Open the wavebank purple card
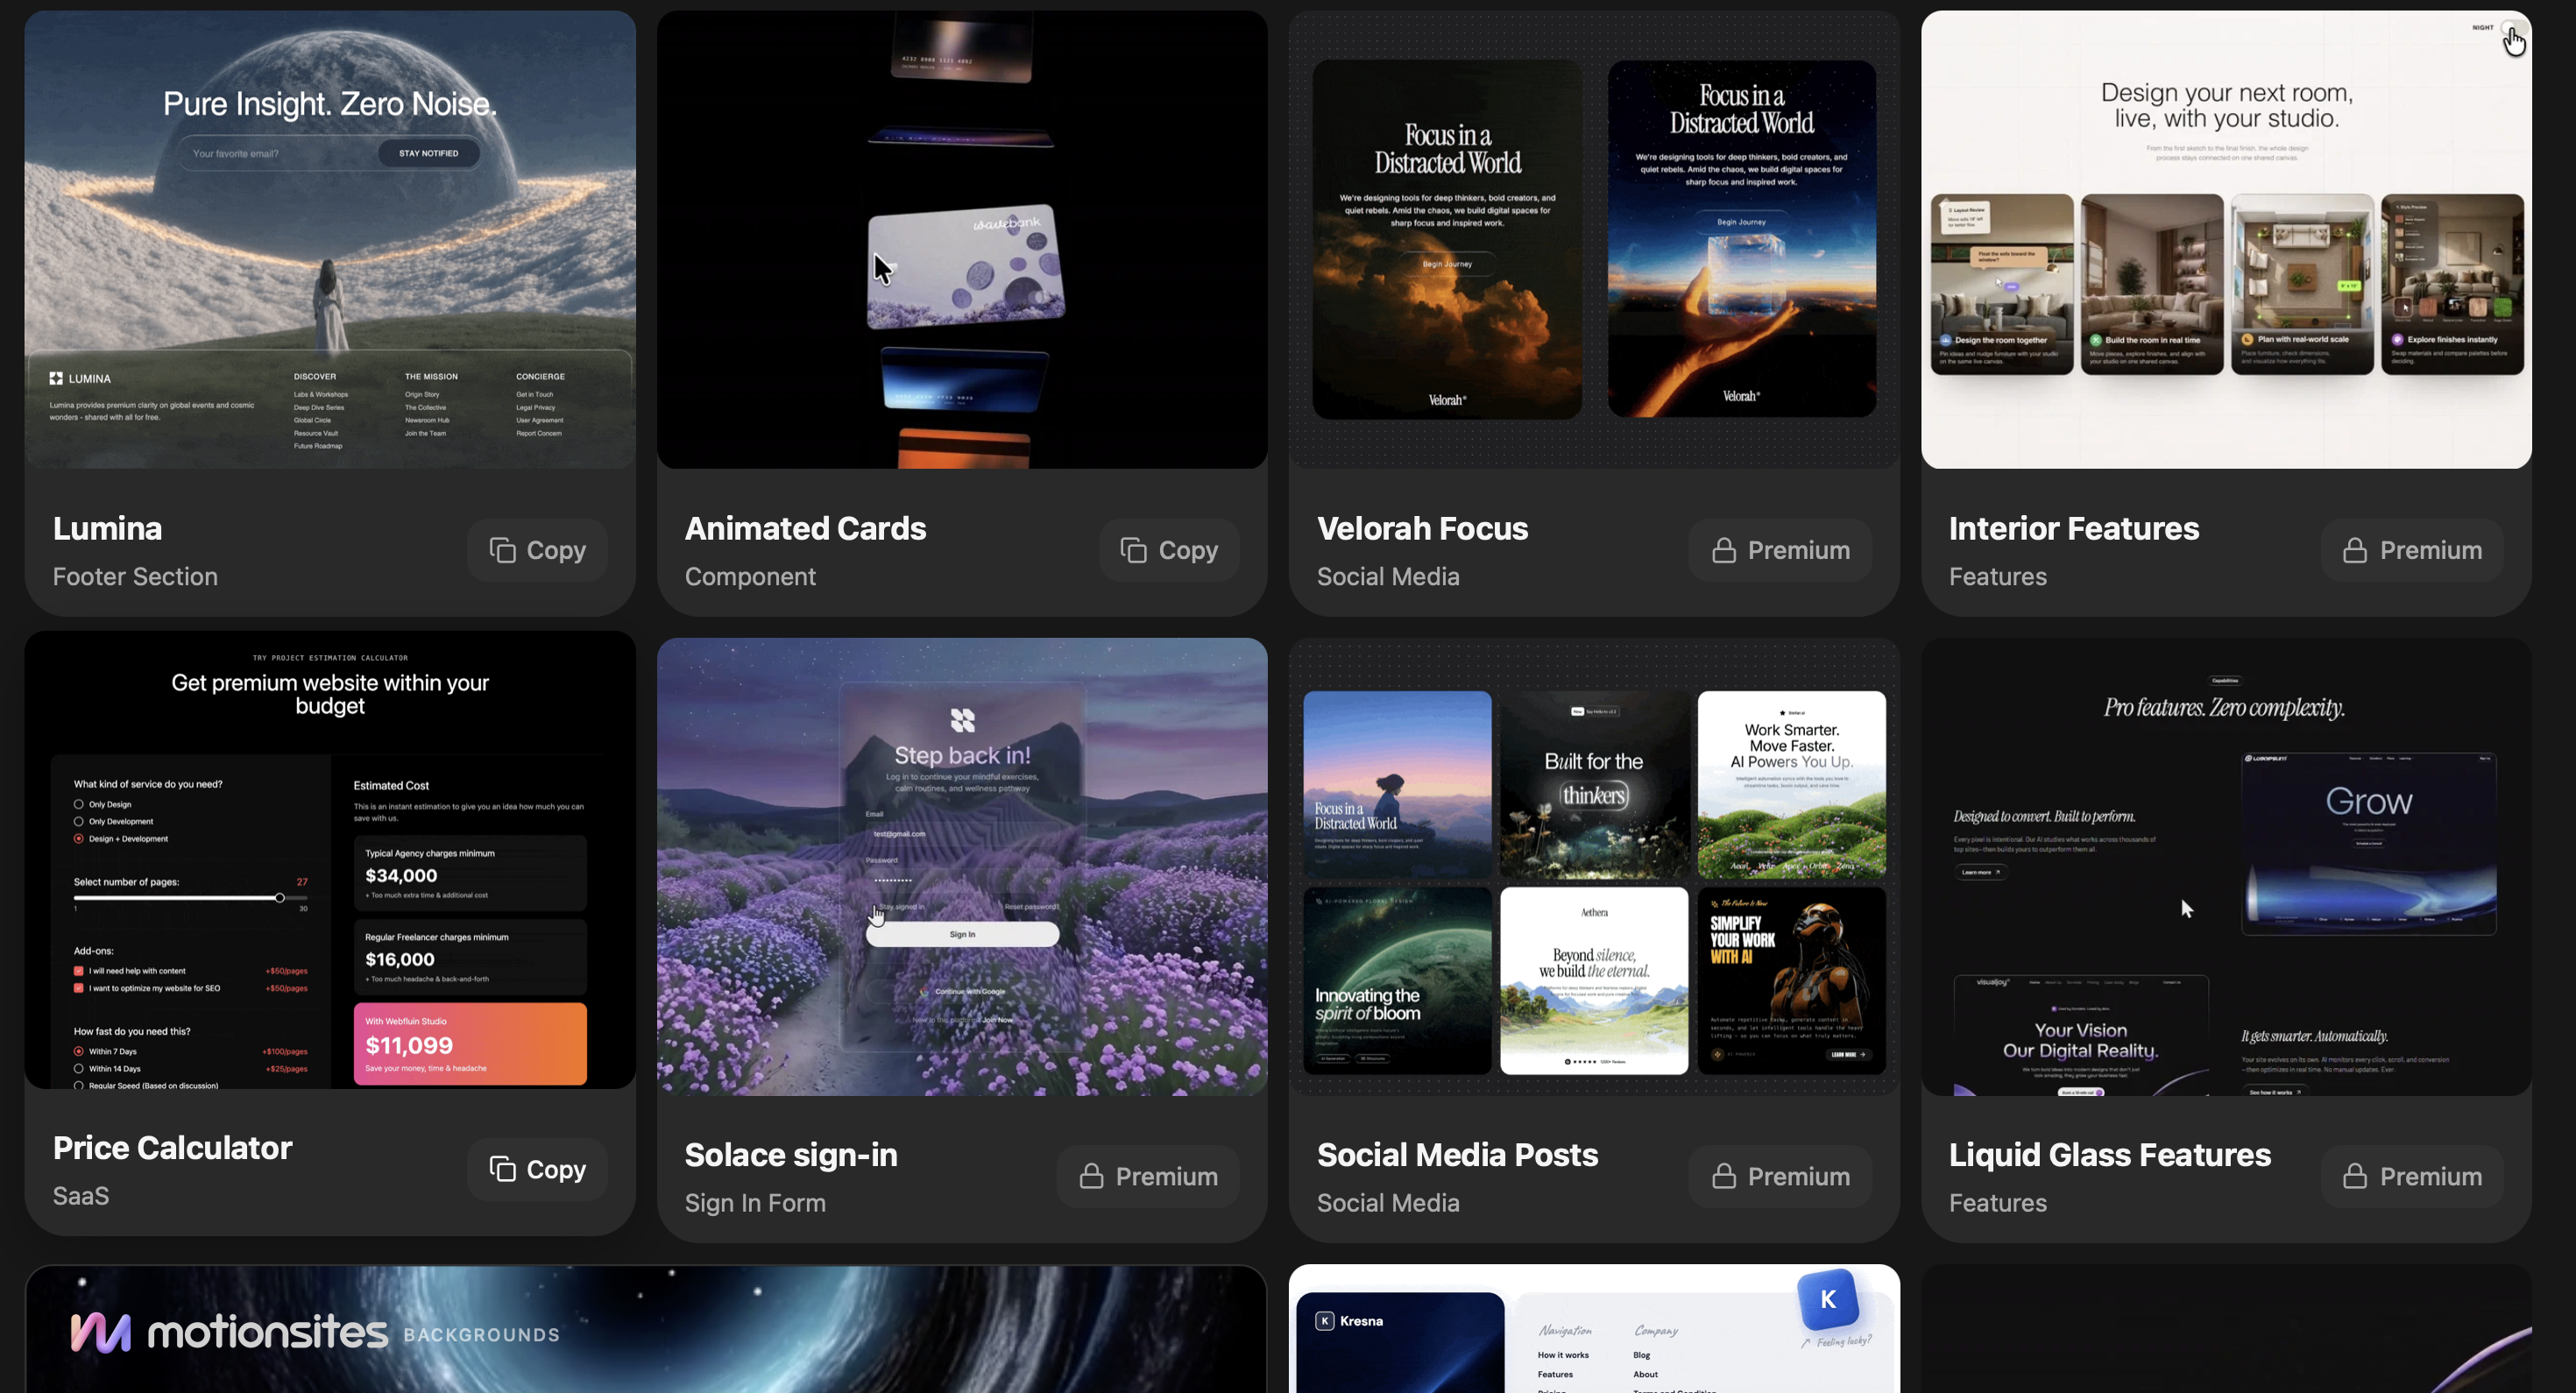 [x=965, y=267]
